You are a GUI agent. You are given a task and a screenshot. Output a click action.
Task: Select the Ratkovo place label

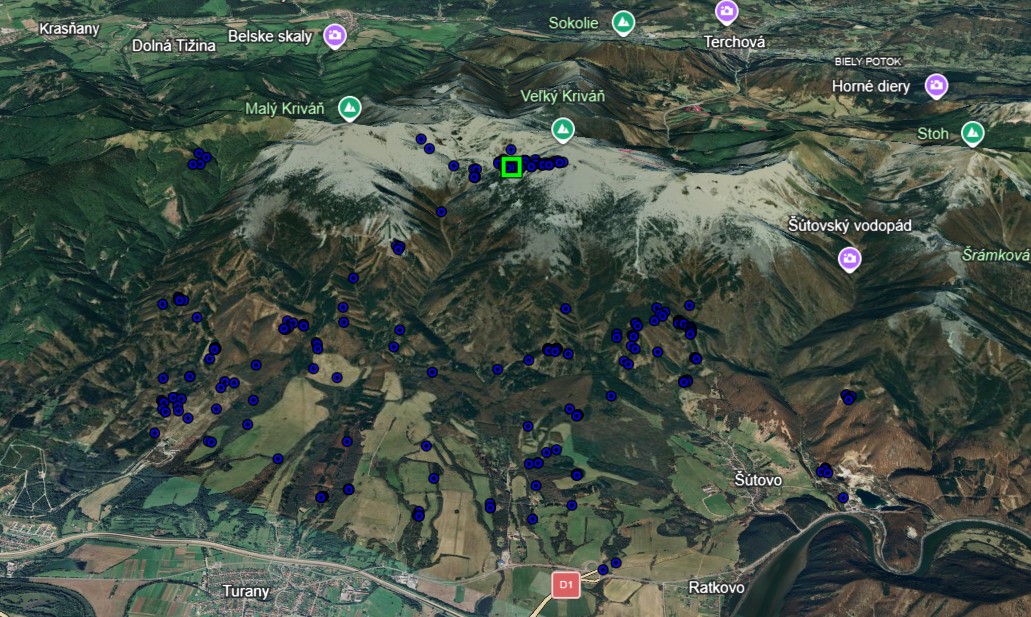tap(716, 587)
